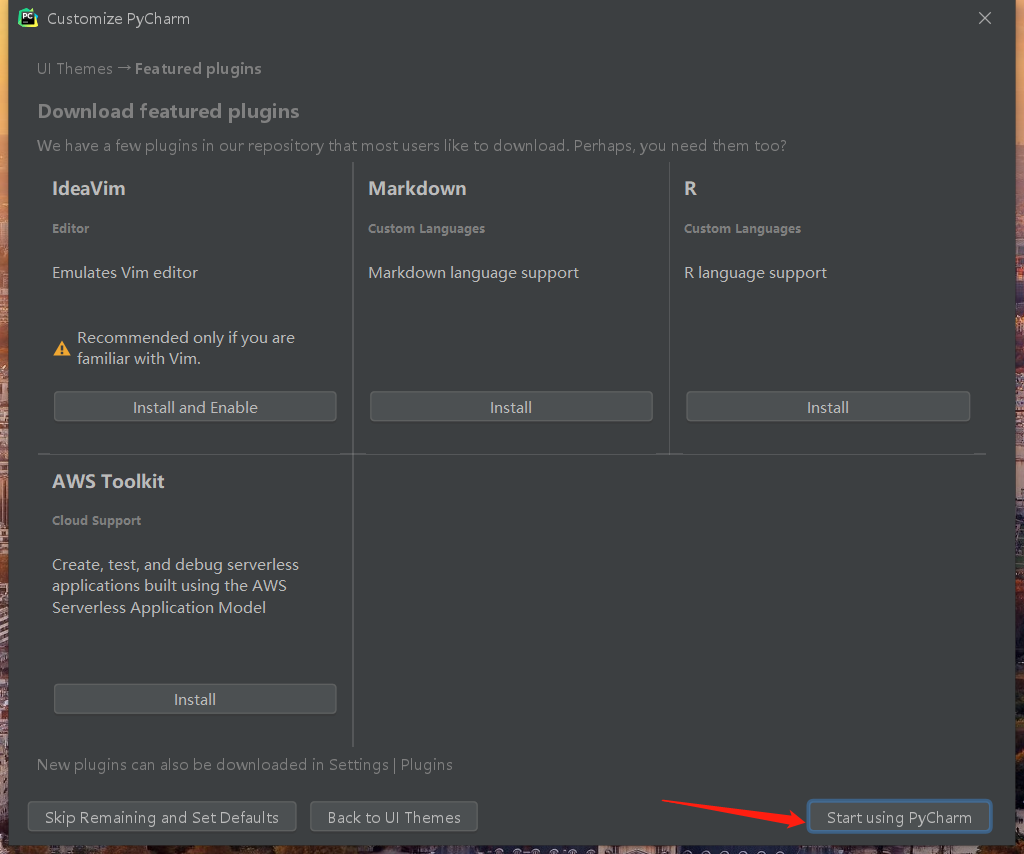
Task: Click the R language support description
Action: coord(756,273)
